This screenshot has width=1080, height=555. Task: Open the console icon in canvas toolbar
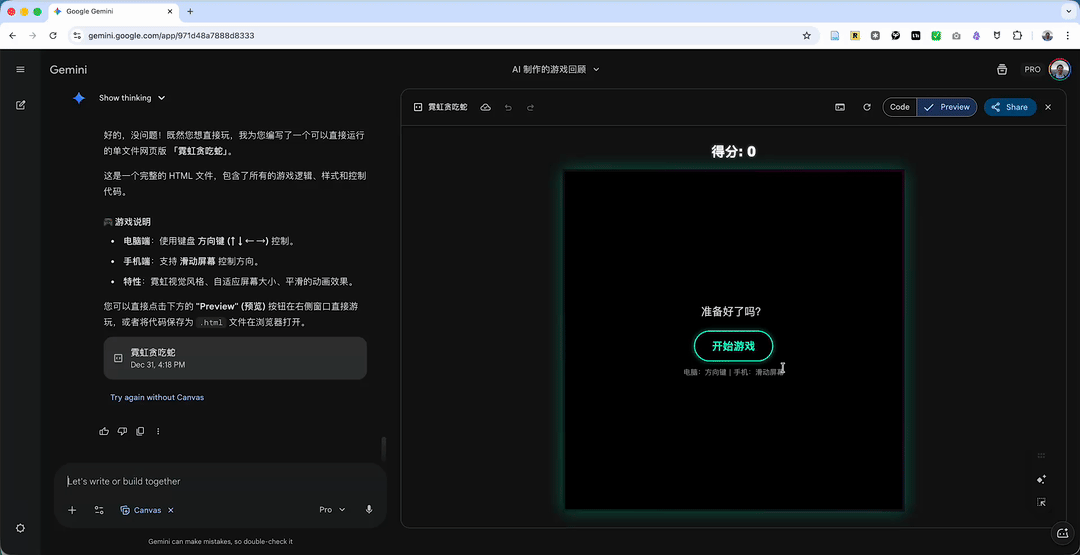(840, 107)
